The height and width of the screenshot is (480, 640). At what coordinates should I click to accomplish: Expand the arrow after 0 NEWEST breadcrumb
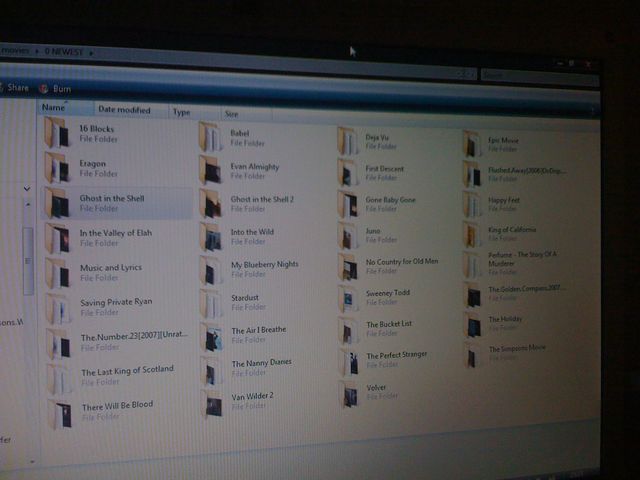91,53
